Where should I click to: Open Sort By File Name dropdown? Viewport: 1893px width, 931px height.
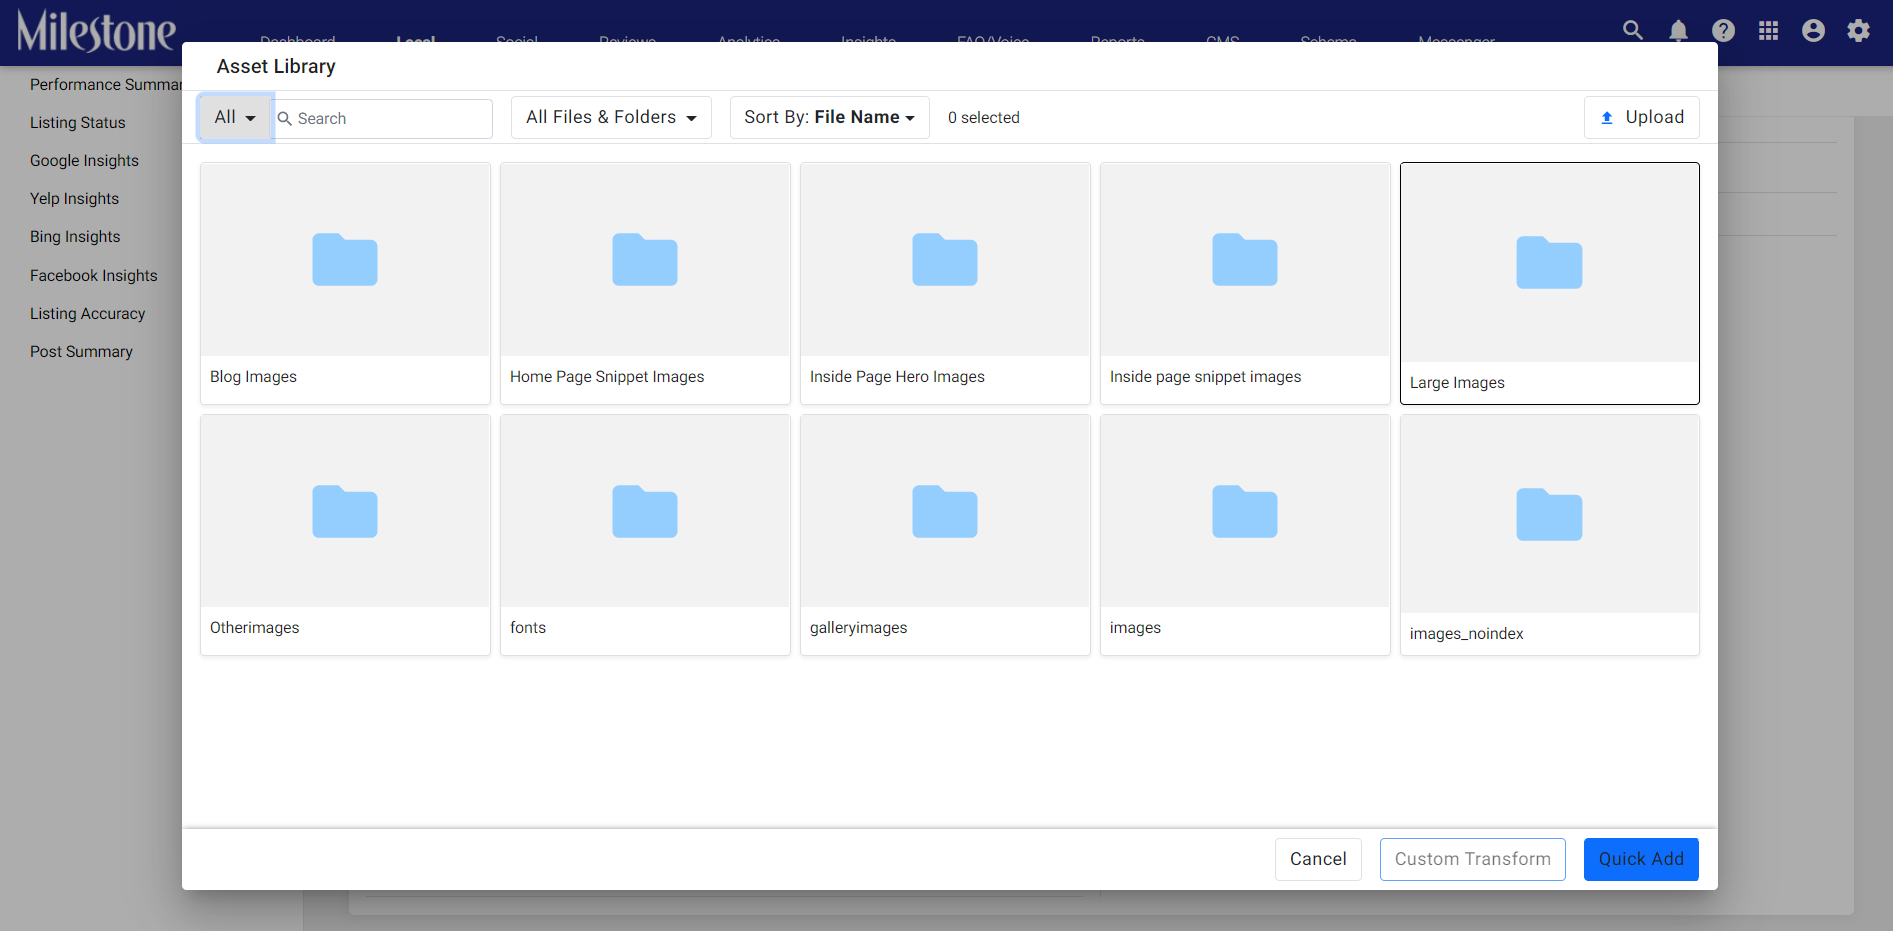click(x=829, y=117)
